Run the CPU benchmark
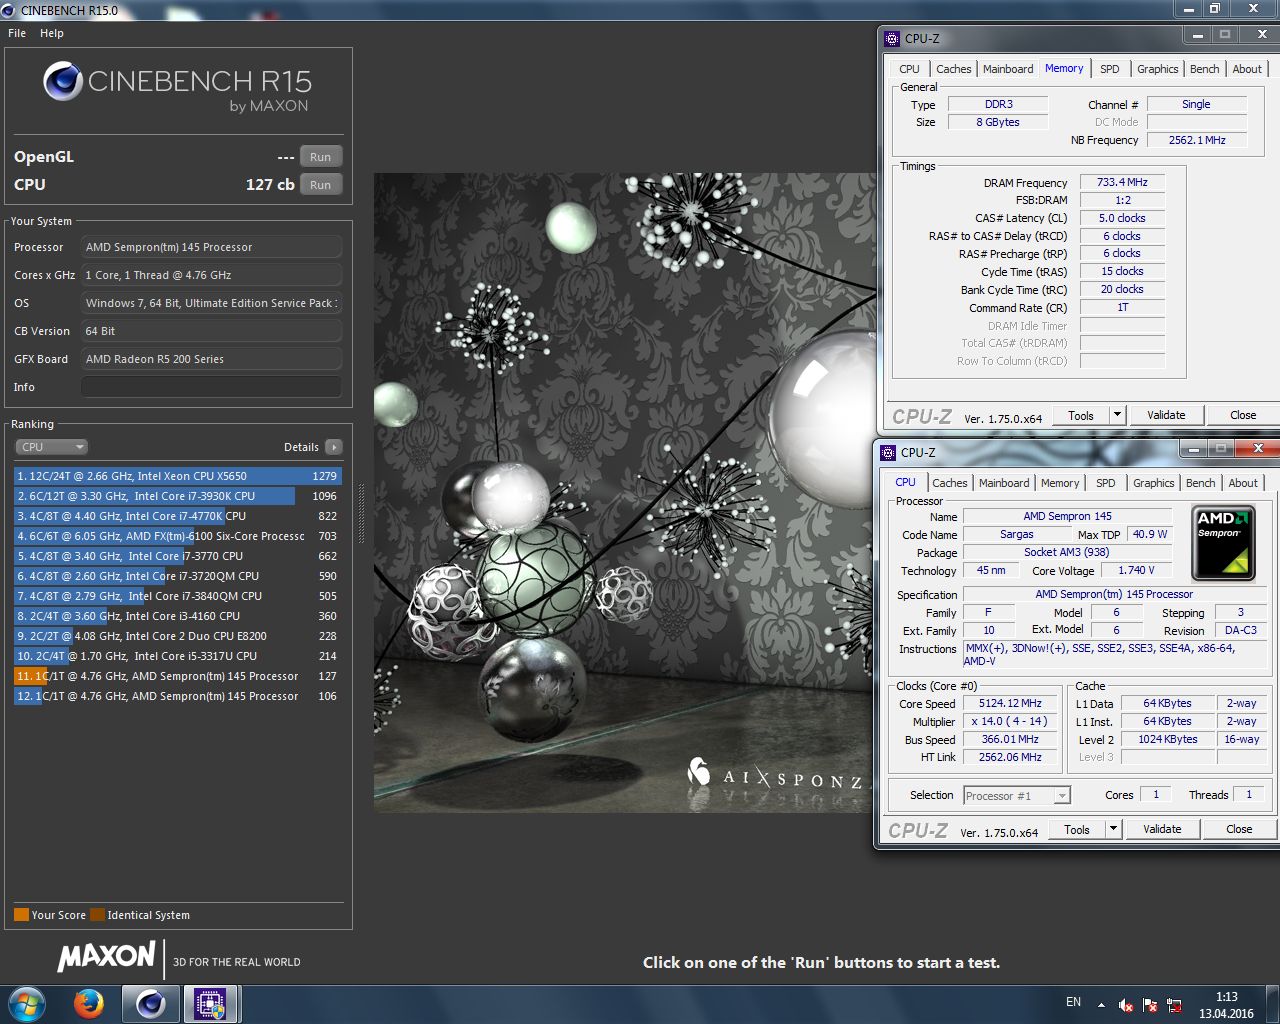The width and height of the screenshot is (1280, 1024). pyautogui.click(x=321, y=185)
